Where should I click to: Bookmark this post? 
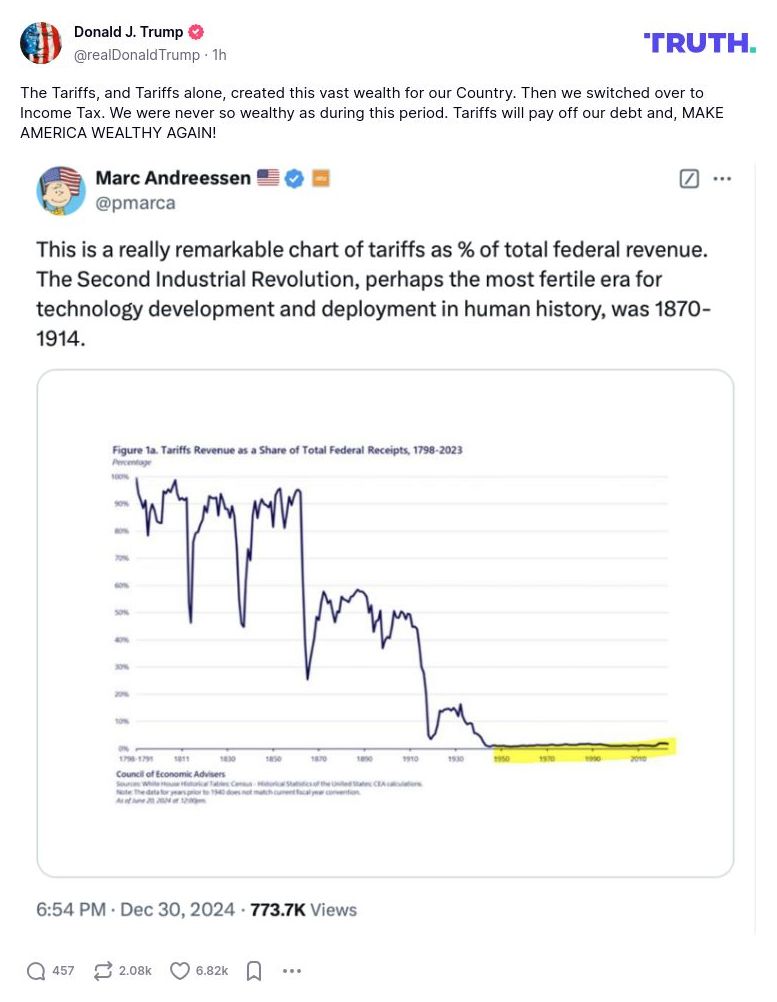pos(254,970)
